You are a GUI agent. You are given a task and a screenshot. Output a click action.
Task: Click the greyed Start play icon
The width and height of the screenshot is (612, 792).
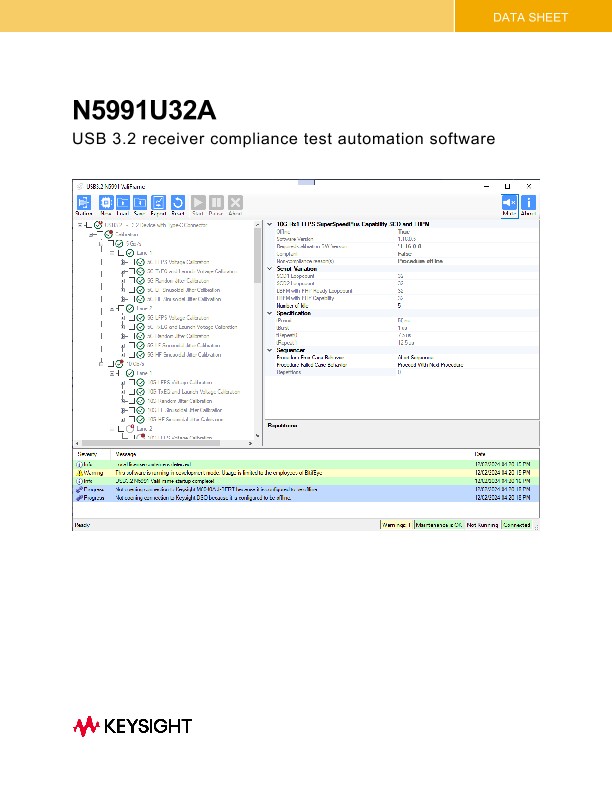198,203
